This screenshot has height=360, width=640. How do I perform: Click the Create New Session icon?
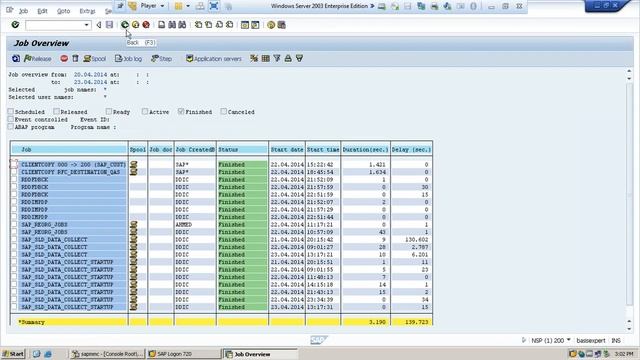tap(244, 25)
